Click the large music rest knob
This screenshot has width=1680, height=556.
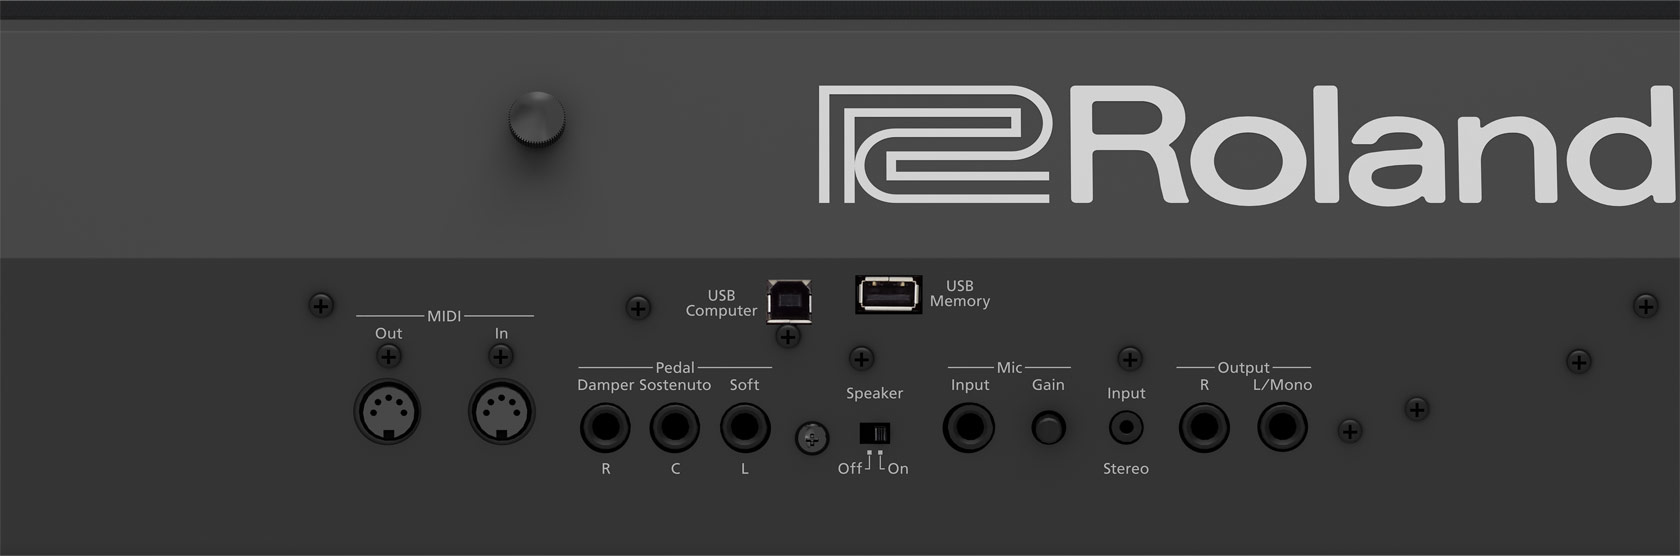pos(537,119)
